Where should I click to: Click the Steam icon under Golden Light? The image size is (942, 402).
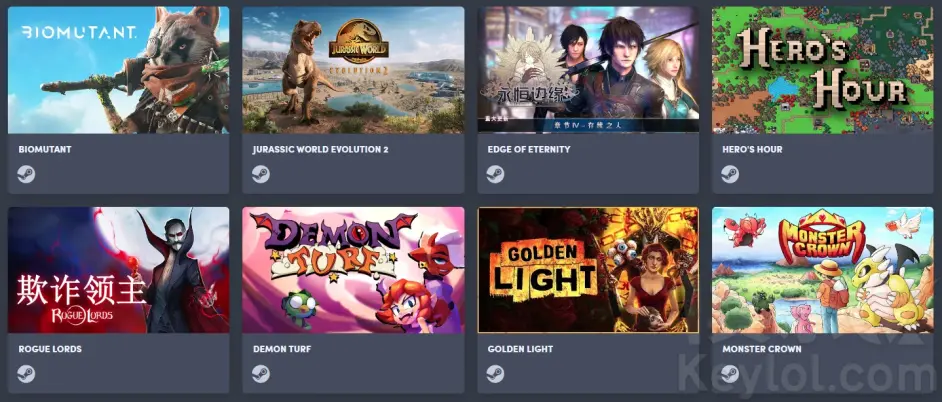coord(496,374)
